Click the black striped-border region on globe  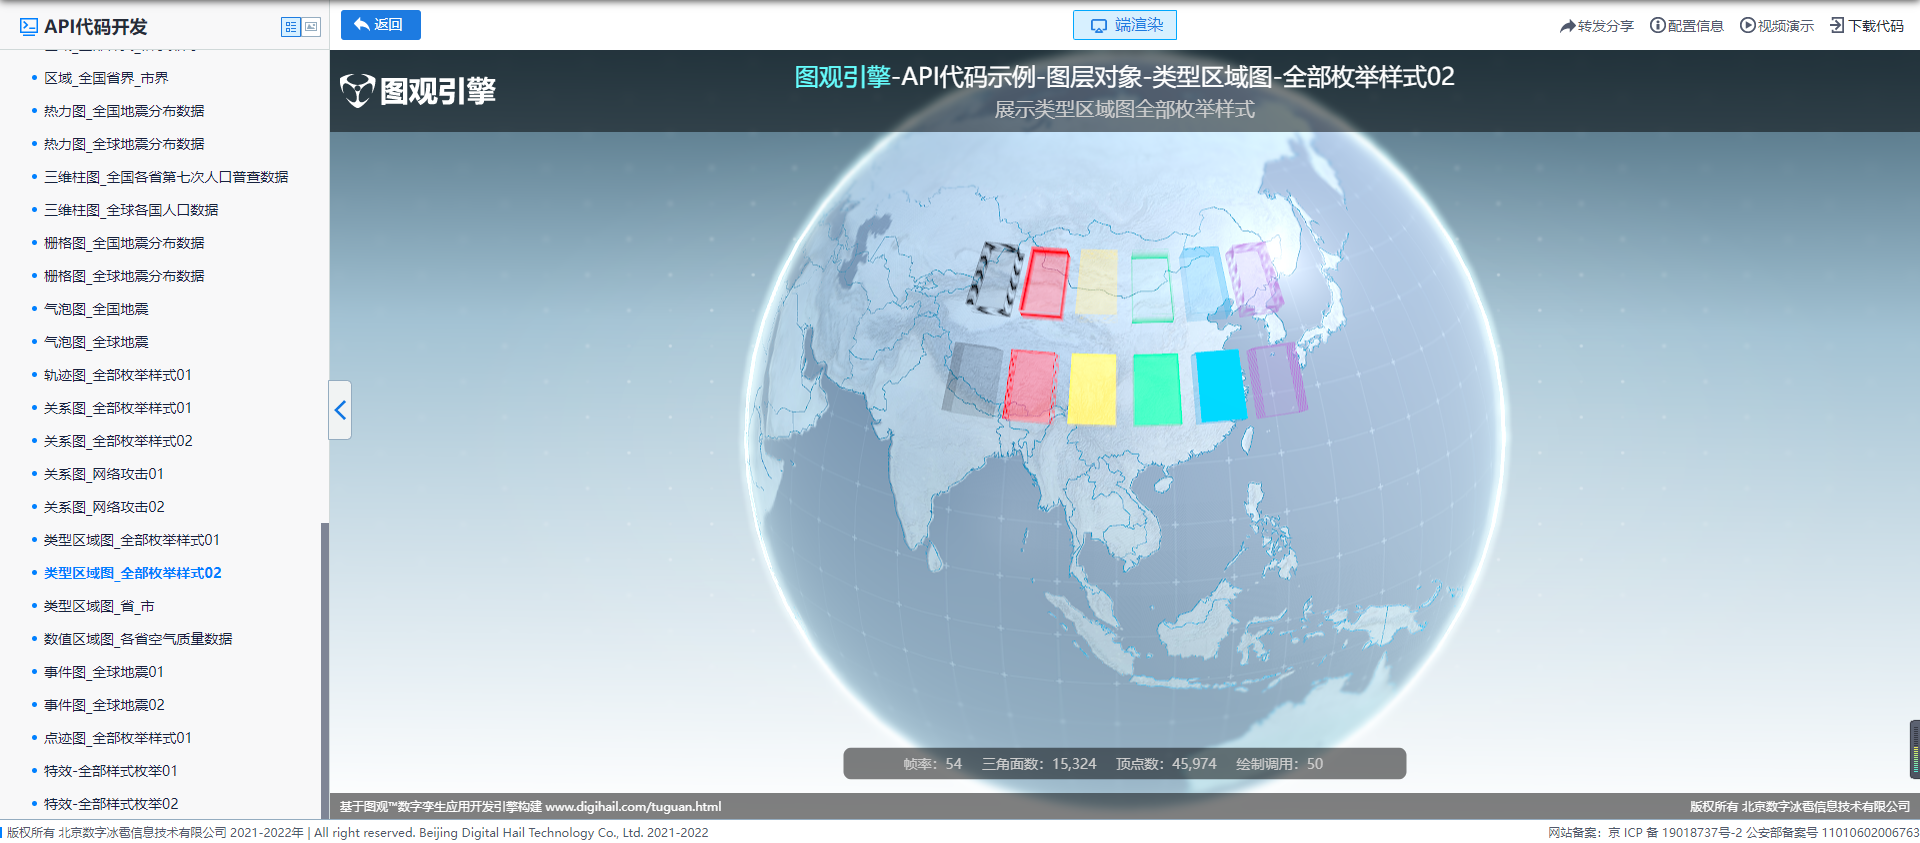tap(995, 279)
